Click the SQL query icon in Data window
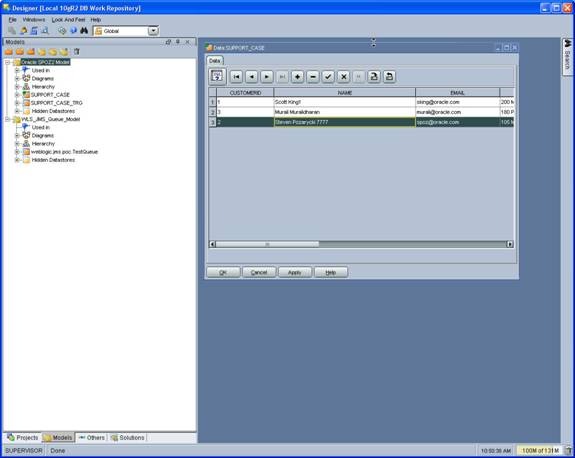The width and height of the screenshot is (575, 458). pos(217,76)
